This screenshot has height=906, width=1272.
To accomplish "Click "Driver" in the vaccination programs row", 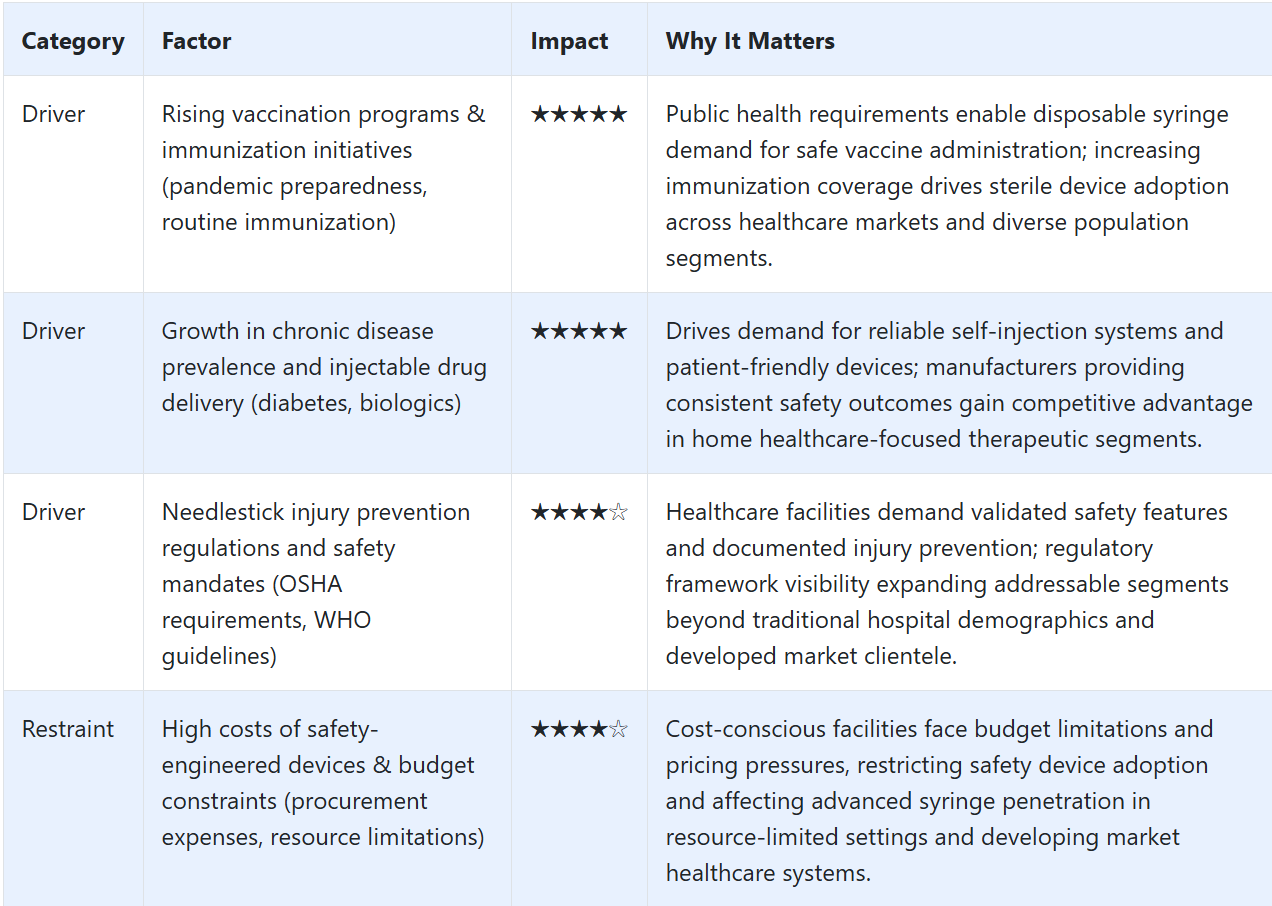I will pyautogui.click(x=54, y=114).
